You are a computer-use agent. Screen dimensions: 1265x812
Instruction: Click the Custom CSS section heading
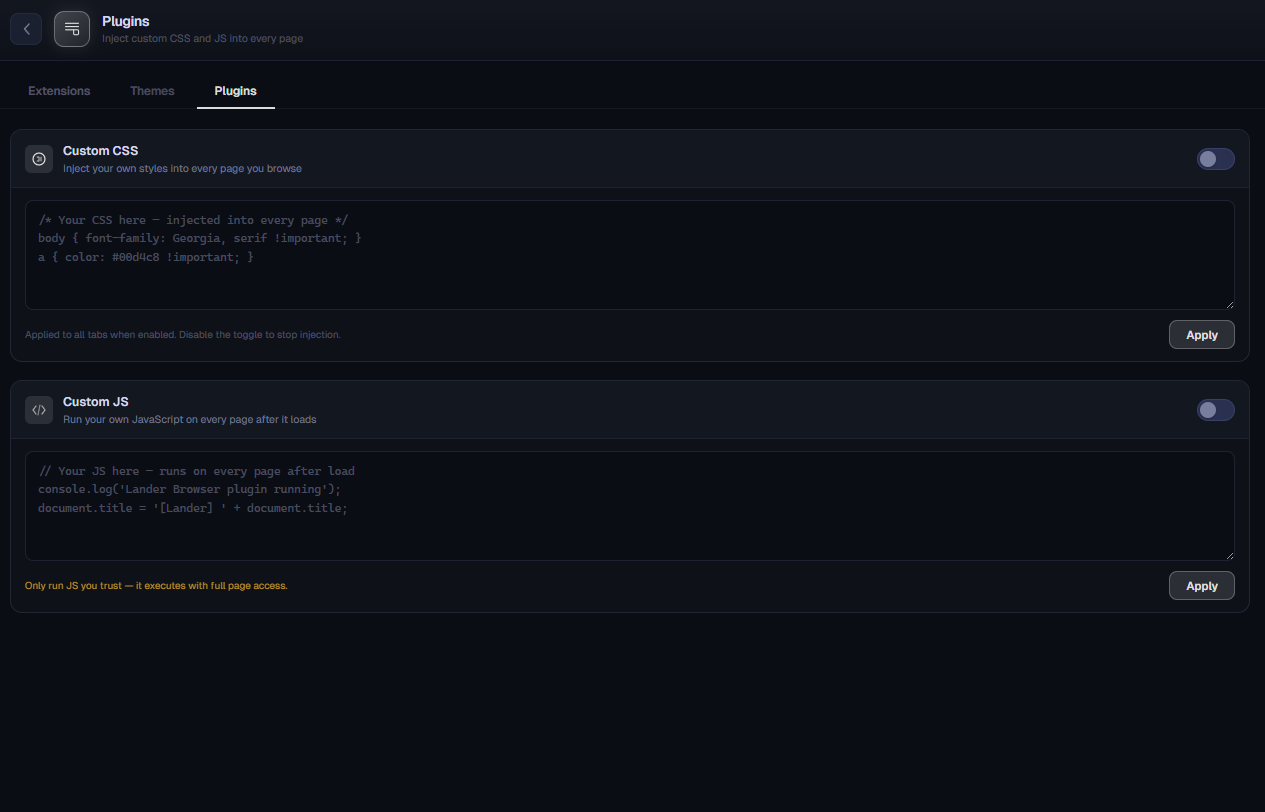click(x=100, y=151)
